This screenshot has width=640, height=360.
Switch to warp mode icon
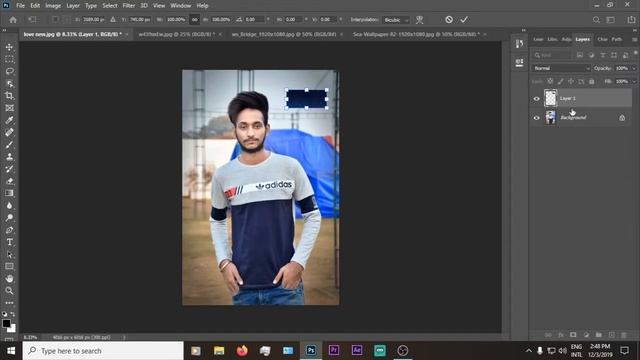click(x=419, y=20)
